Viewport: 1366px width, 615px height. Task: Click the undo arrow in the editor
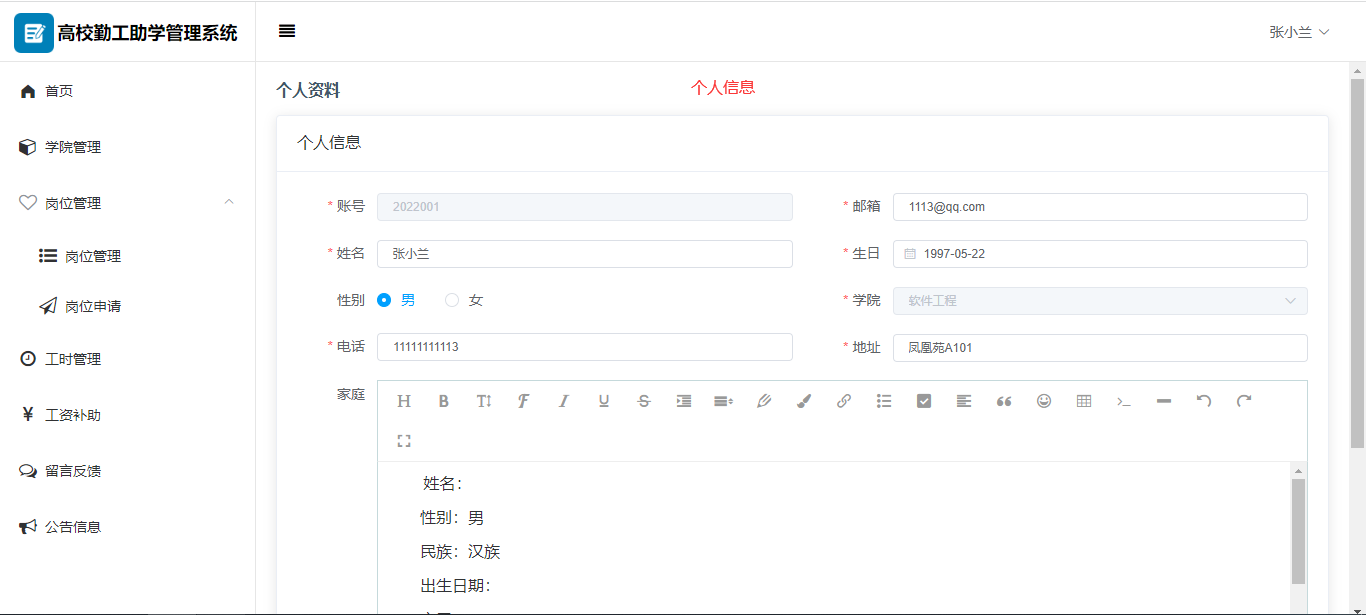pyautogui.click(x=1204, y=401)
